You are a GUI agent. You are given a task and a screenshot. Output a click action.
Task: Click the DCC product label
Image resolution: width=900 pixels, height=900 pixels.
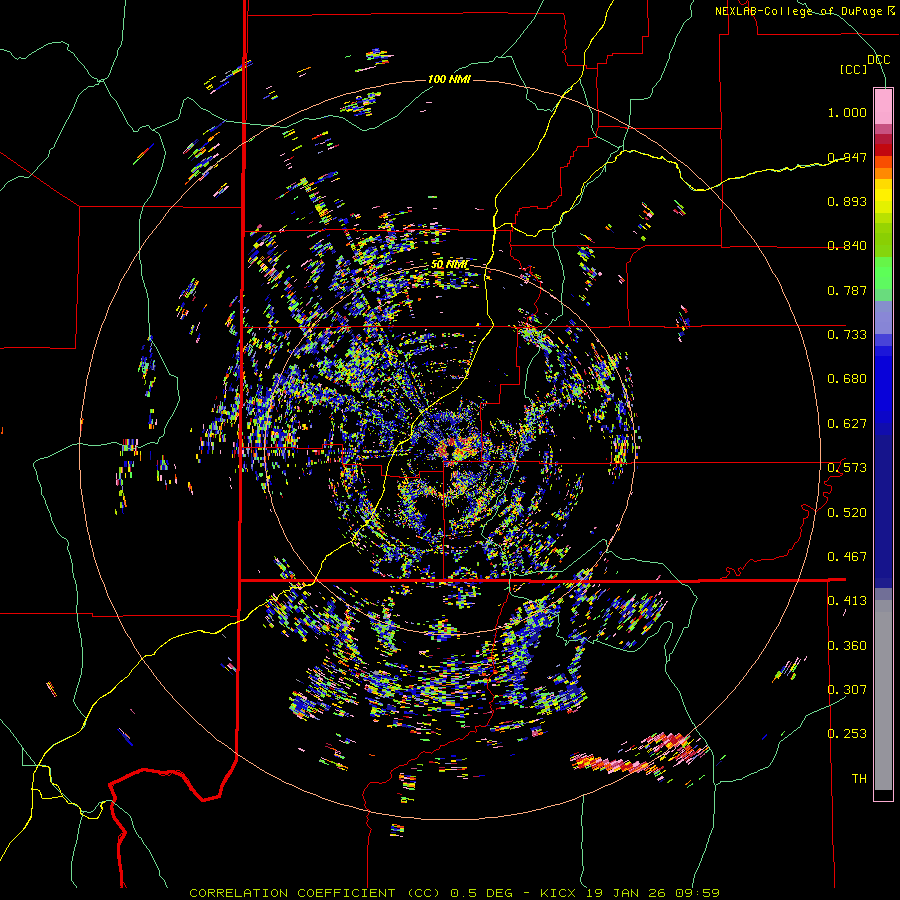[879, 60]
